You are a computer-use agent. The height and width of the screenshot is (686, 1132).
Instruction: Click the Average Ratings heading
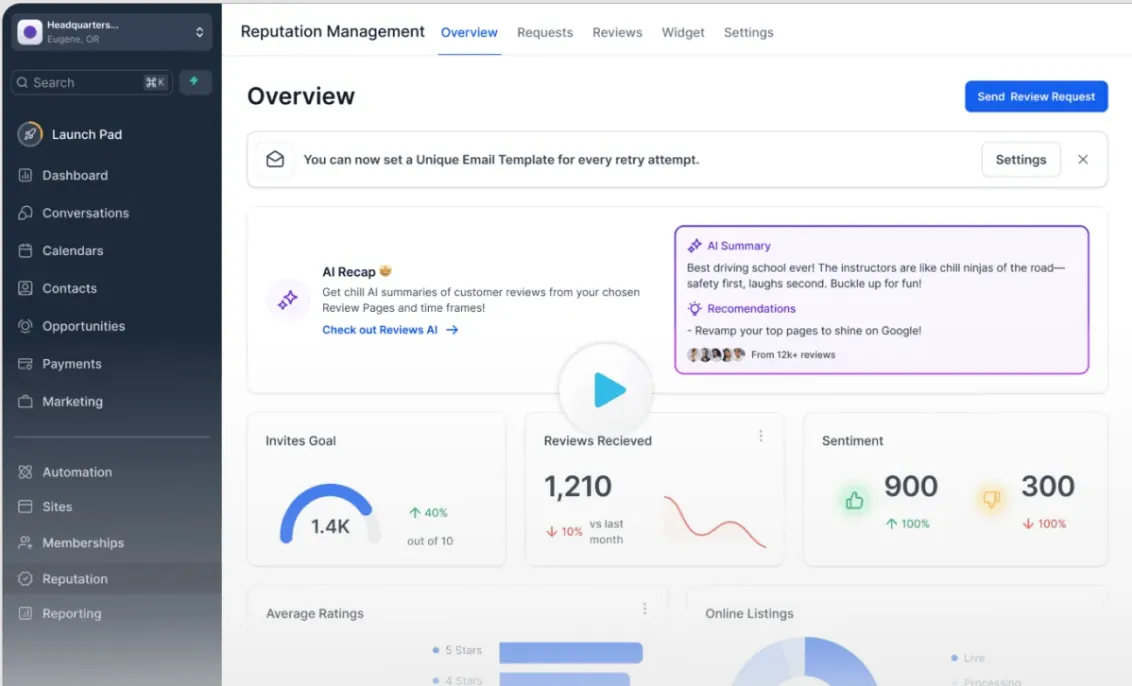(315, 613)
